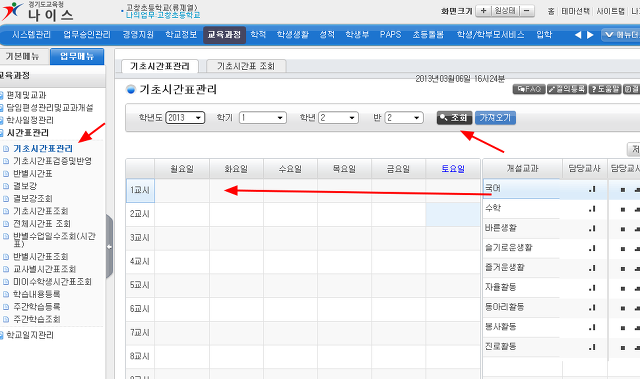The image size is (640, 379).
Task: Click the 담당교사 icon in the 수학 row
Action: click(592, 209)
